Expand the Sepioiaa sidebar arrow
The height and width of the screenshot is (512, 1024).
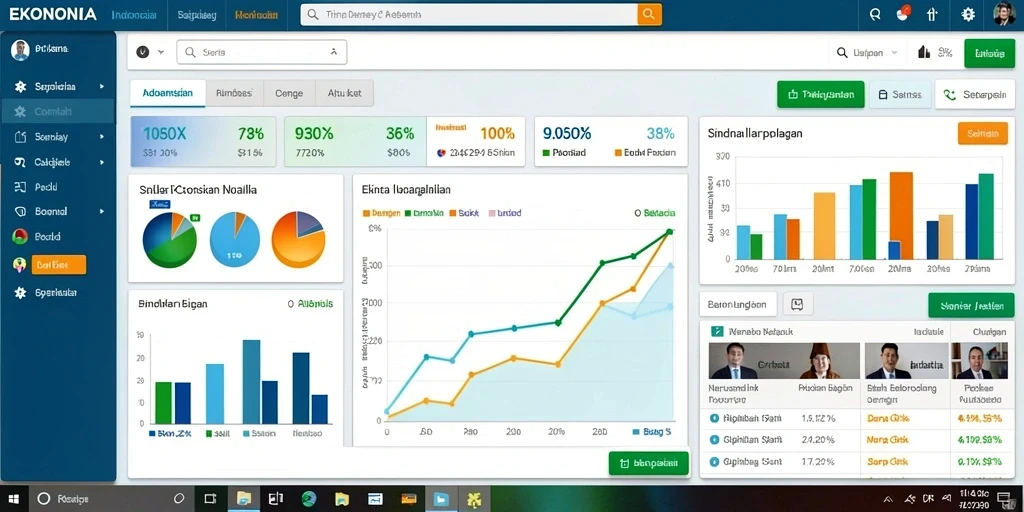pos(102,86)
